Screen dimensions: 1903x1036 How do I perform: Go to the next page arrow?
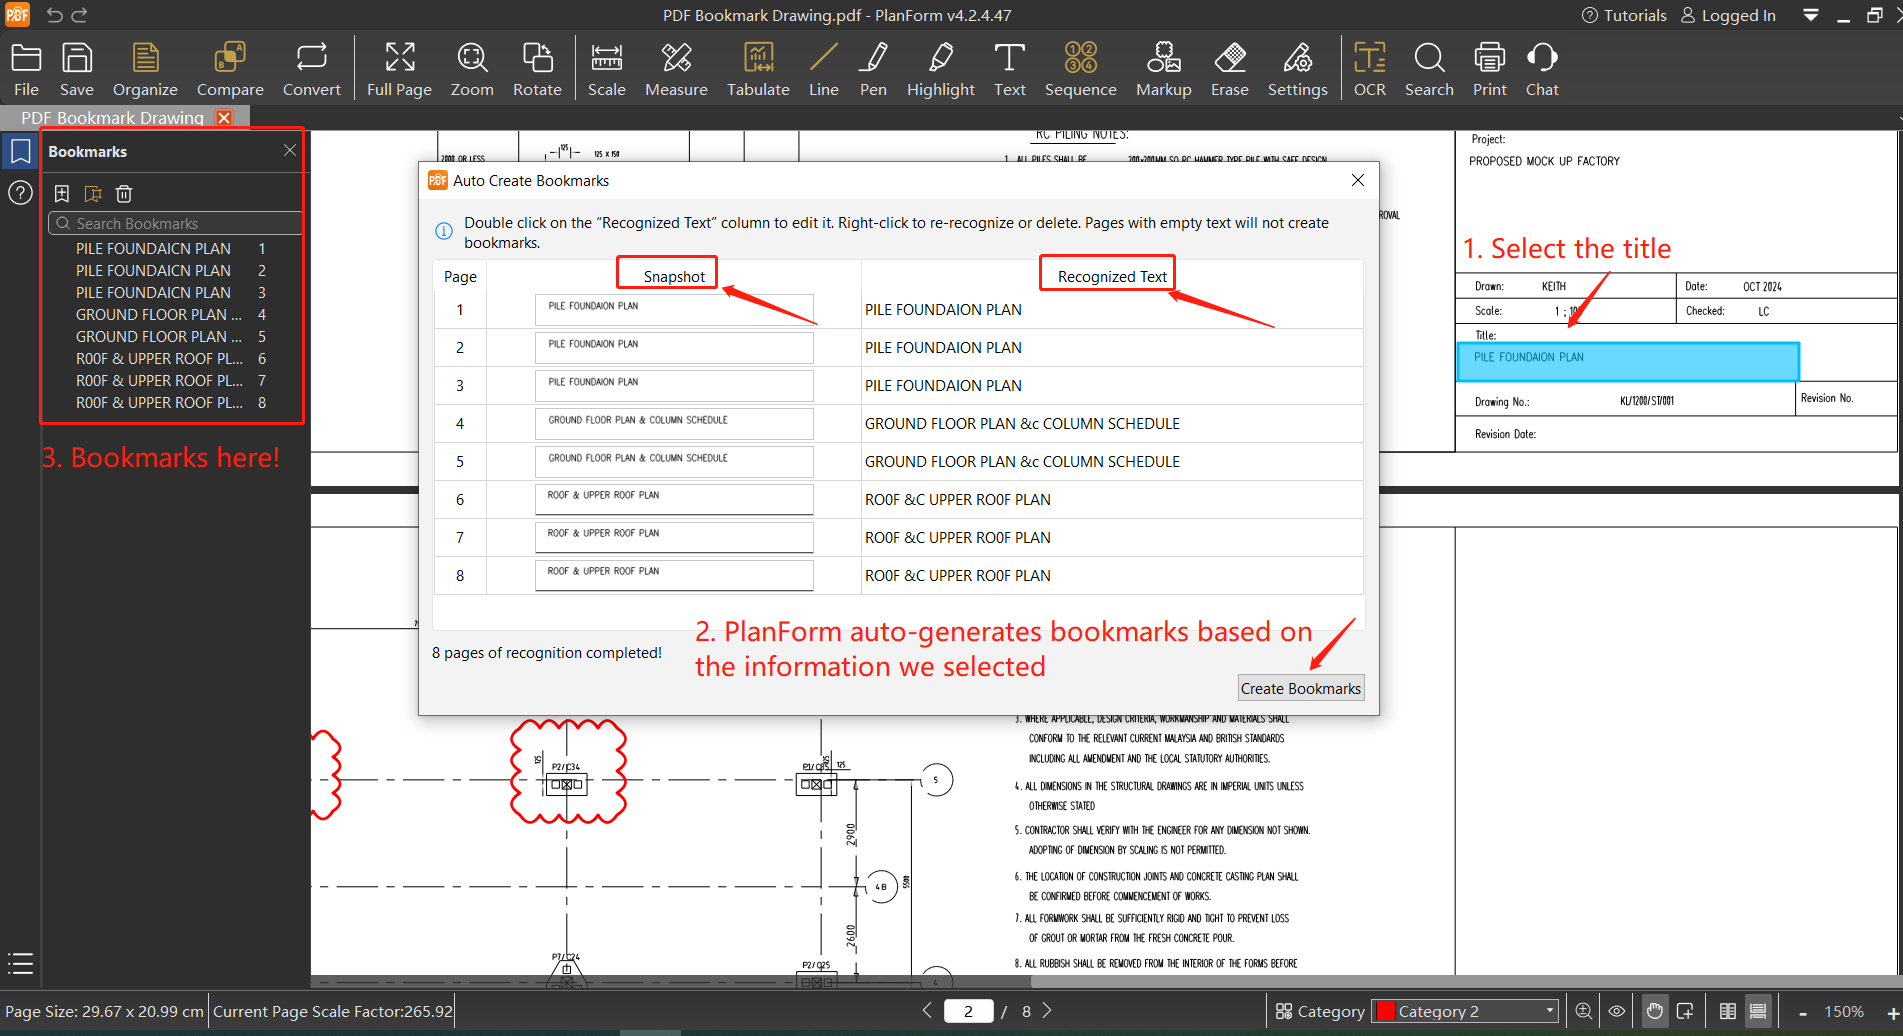pyautogui.click(x=1047, y=1011)
